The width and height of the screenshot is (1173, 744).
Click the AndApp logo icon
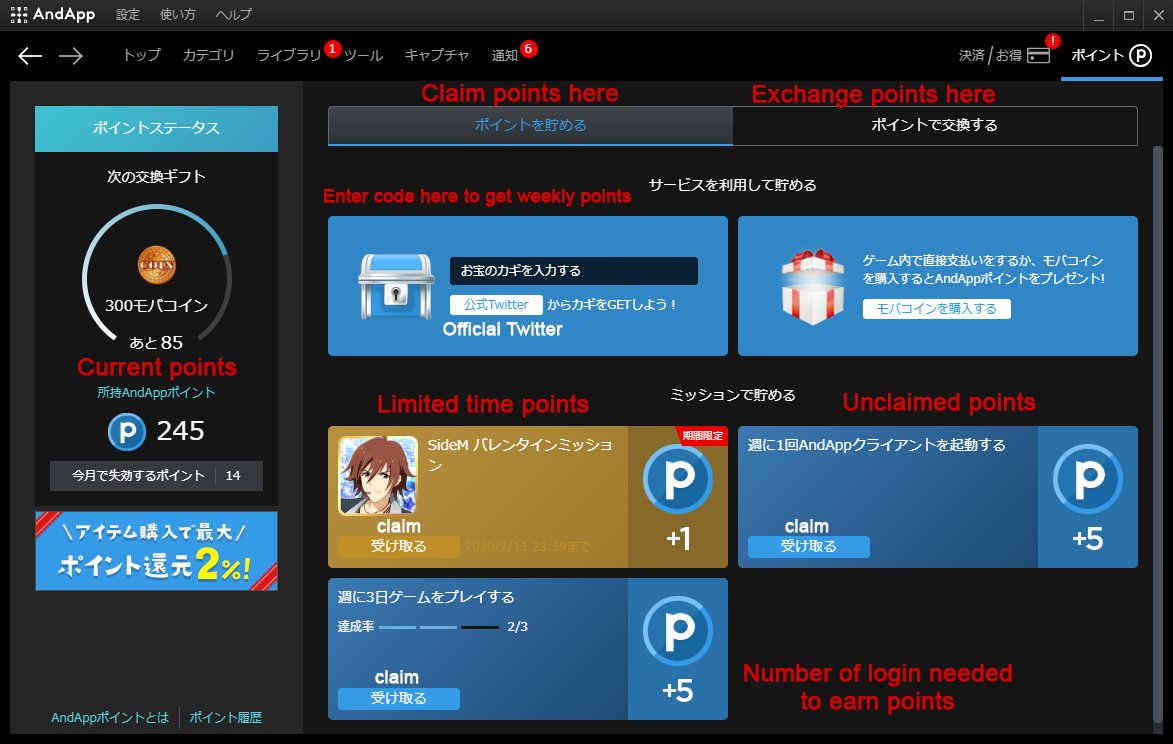19,14
